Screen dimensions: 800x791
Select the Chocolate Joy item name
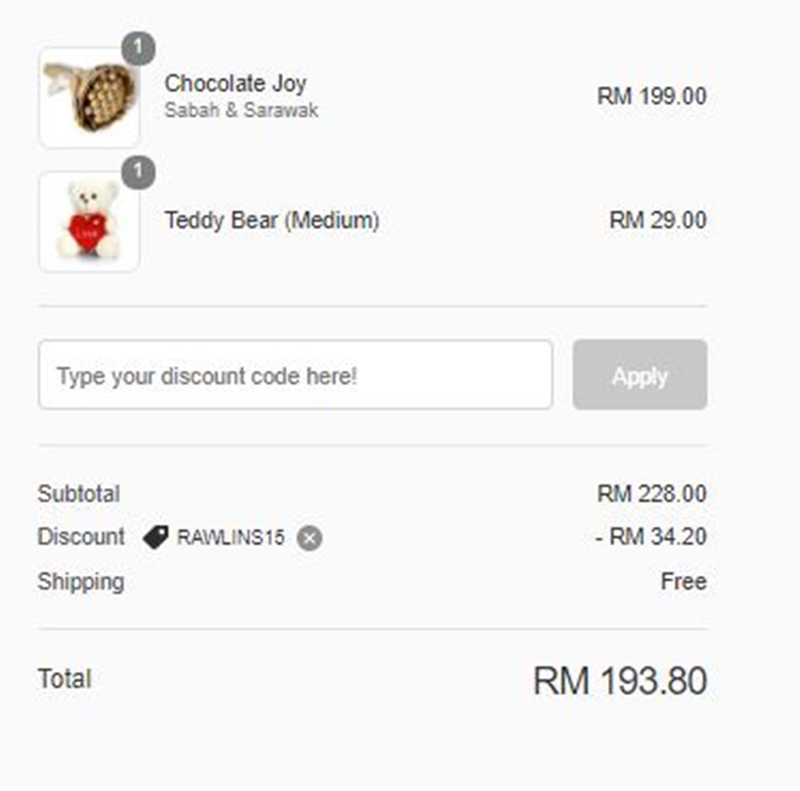pos(235,84)
